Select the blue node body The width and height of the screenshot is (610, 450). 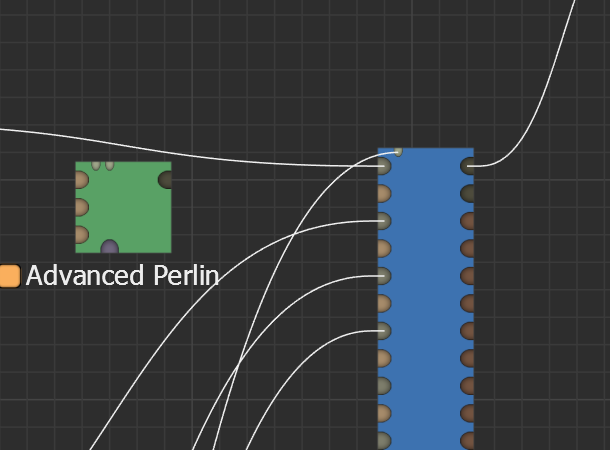[x=425, y=300]
